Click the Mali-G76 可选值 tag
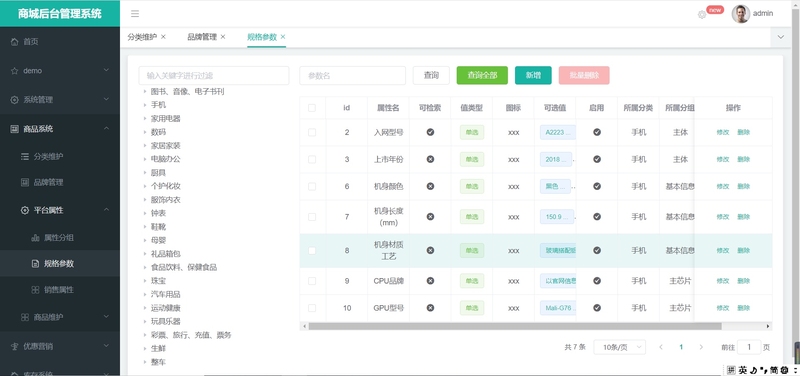The width and height of the screenshot is (800, 376). 558,308
